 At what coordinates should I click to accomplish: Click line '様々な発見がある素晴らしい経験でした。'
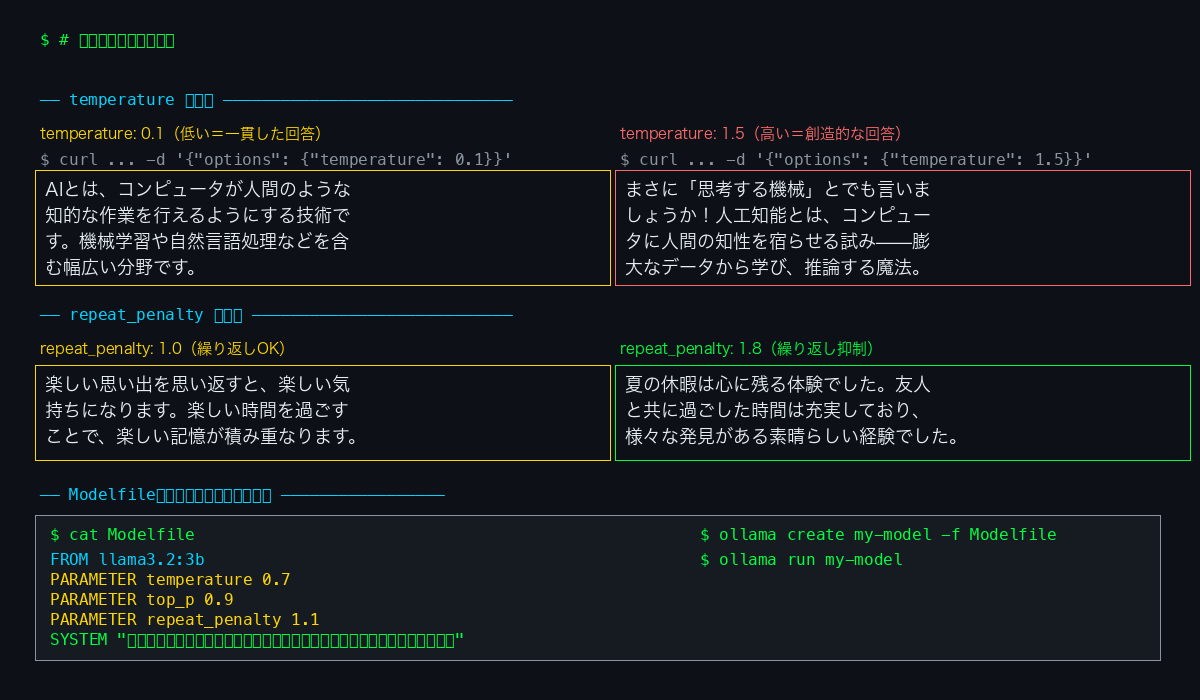pos(793,436)
